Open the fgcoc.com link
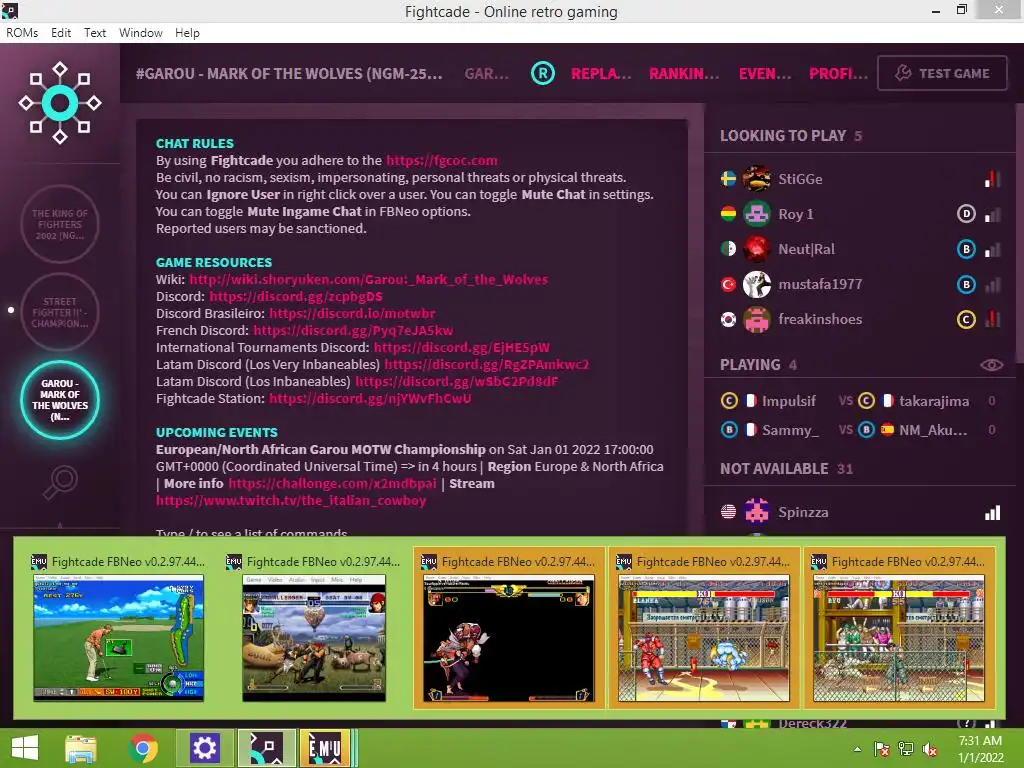This screenshot has height=768, width=1024. [x=441, y=161]
